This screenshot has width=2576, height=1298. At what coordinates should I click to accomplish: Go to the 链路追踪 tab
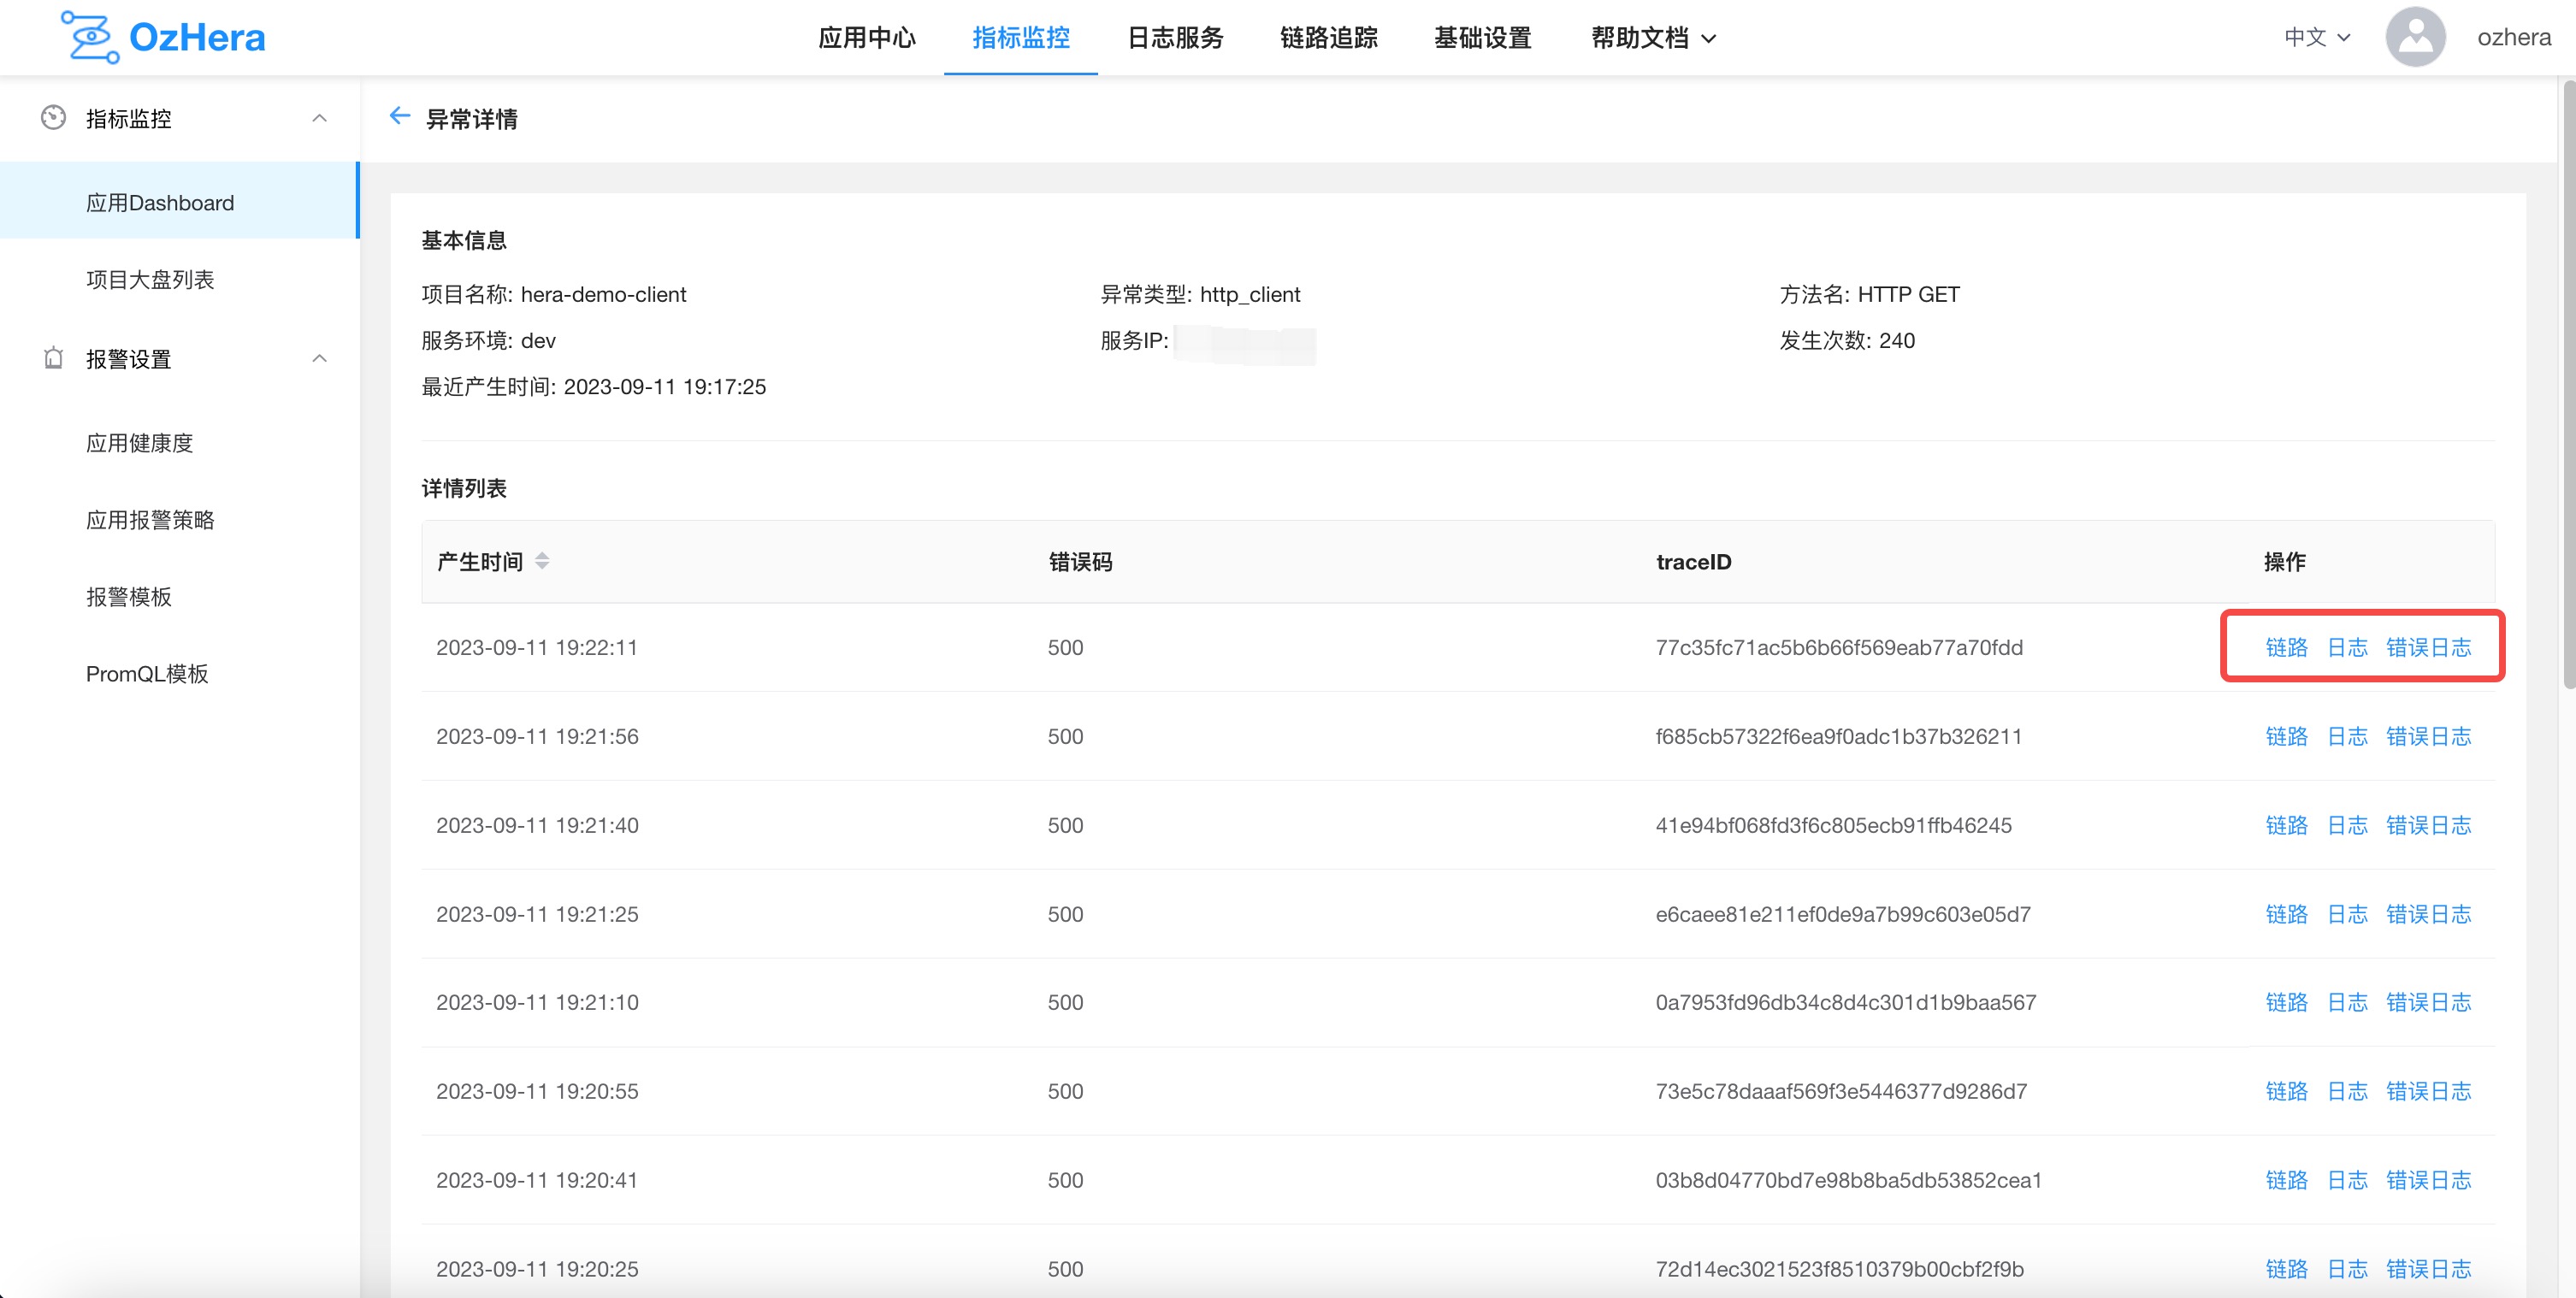tap(1329, 38)
